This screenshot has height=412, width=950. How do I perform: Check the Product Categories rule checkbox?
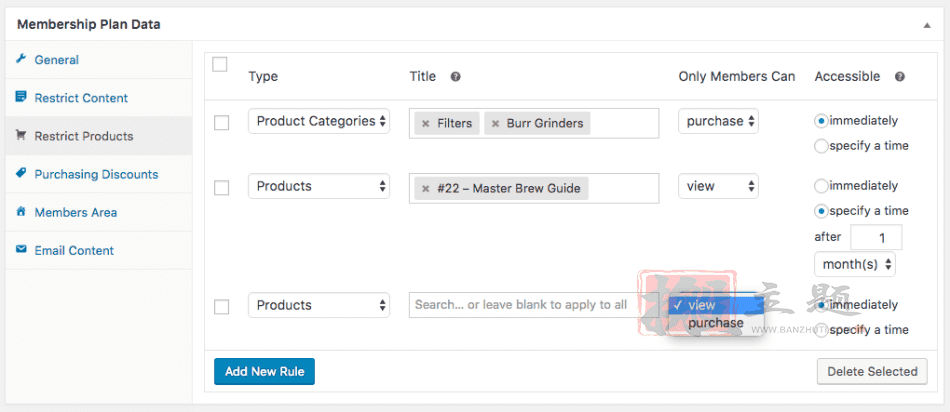pyautogui.click(x=222, y=123)
